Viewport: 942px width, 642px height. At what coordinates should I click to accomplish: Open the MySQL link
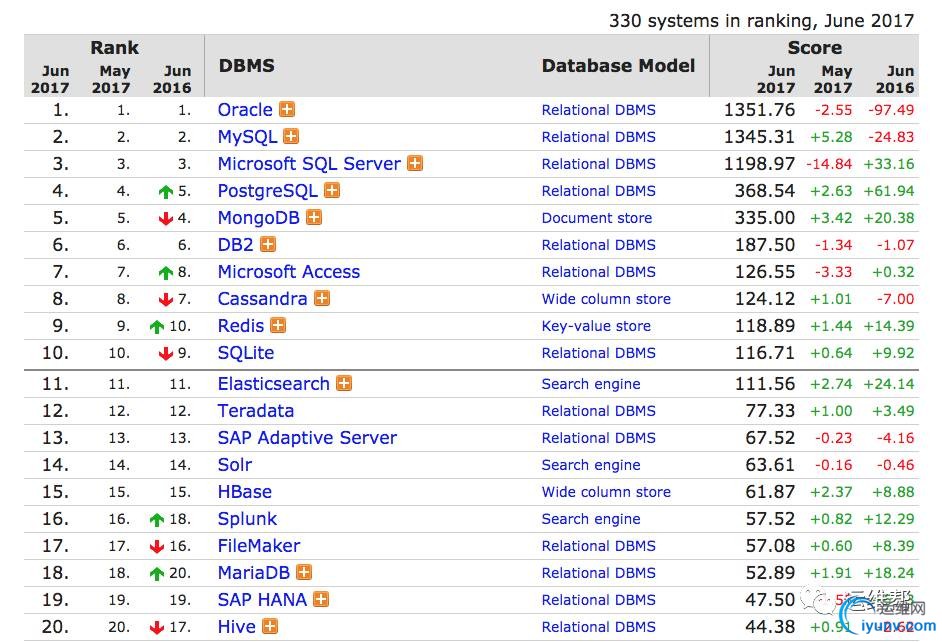click(x=247, y=137)
